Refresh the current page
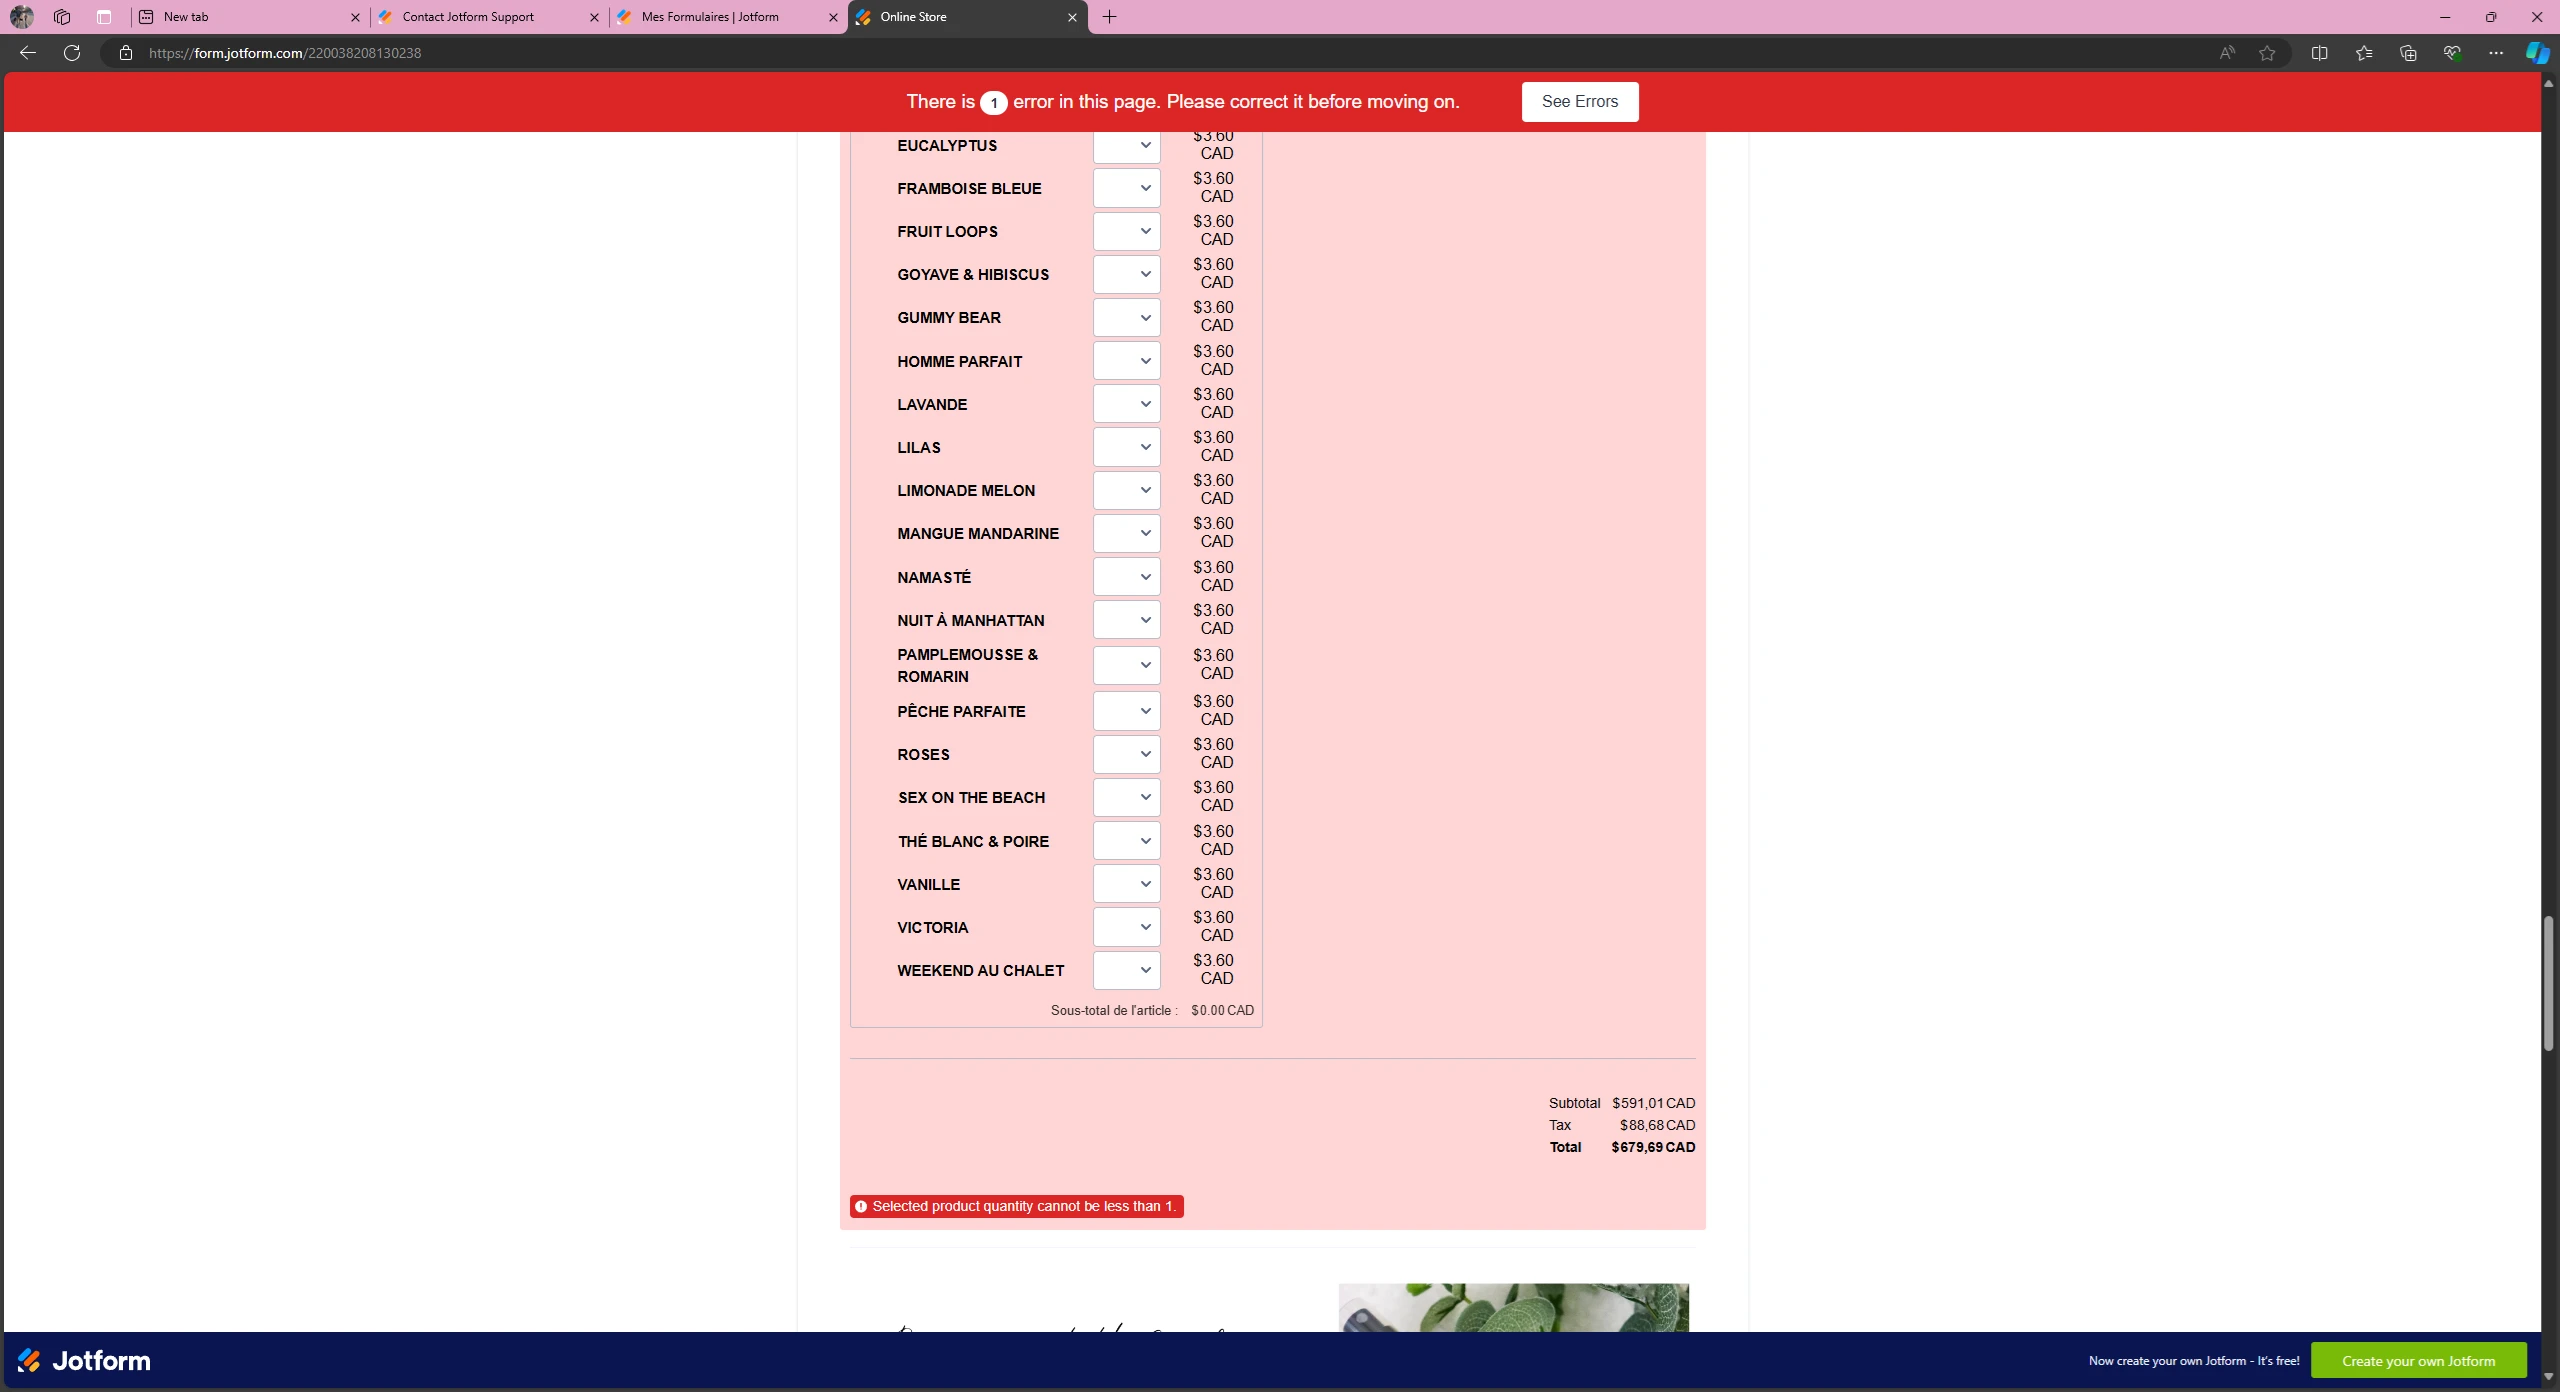 click(x=71, y=52)
